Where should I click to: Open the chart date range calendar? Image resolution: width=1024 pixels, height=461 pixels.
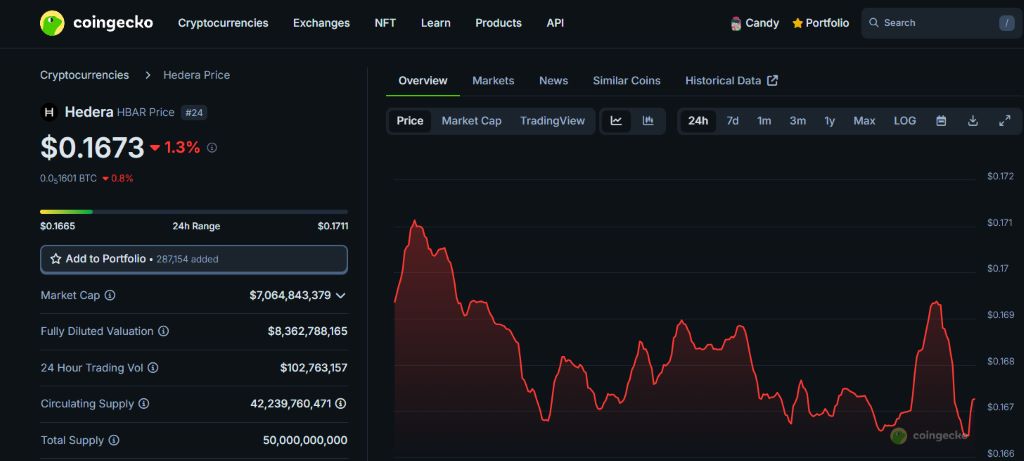941,121
